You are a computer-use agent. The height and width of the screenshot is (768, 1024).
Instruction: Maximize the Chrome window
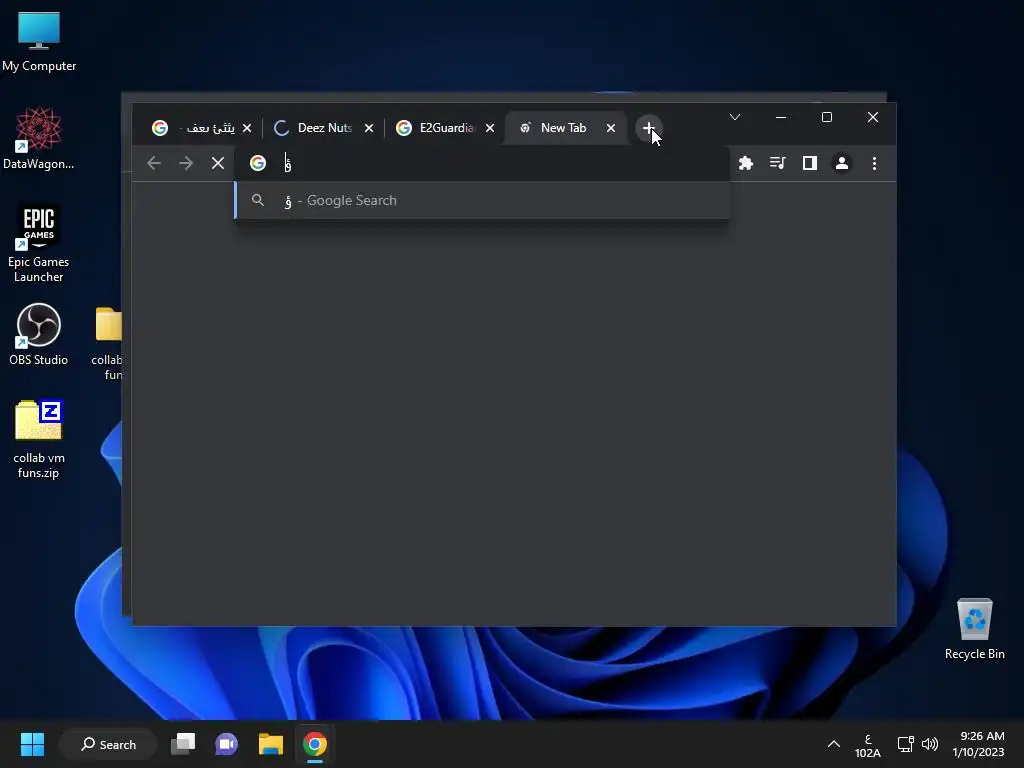click(827, 118)
